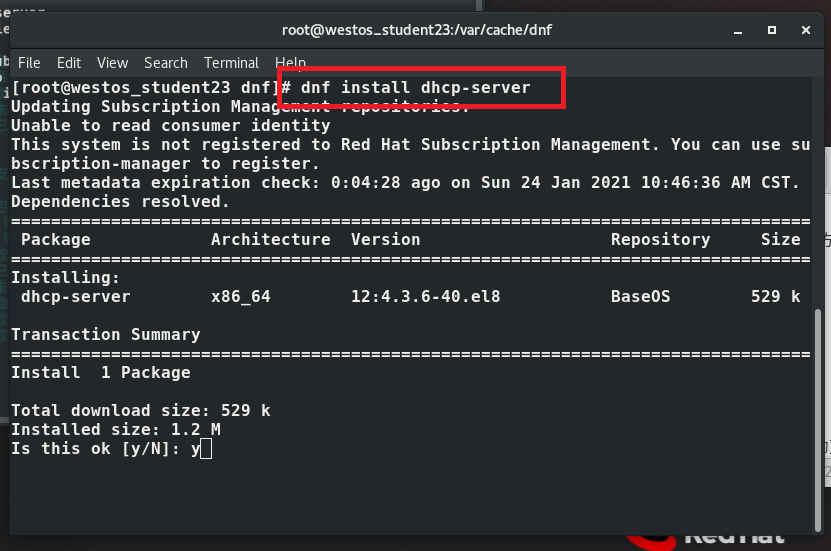Click the 'Package' column header
The image size is (831, 551).
click(x=56, y=239)
